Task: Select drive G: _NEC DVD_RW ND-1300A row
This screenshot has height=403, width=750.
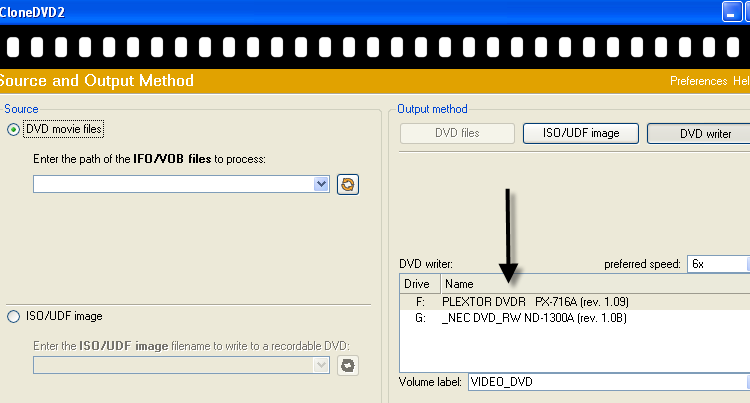Action: [x=575, y=318]
